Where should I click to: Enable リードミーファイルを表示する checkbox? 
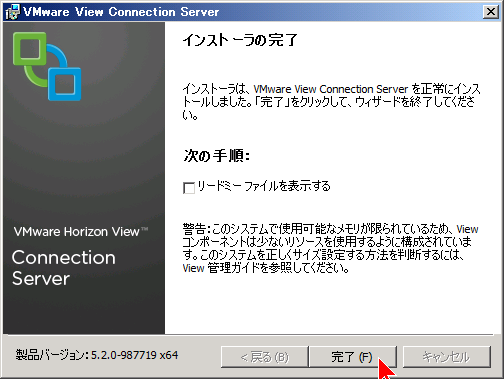pyautogui.click(x=189, y=188)
